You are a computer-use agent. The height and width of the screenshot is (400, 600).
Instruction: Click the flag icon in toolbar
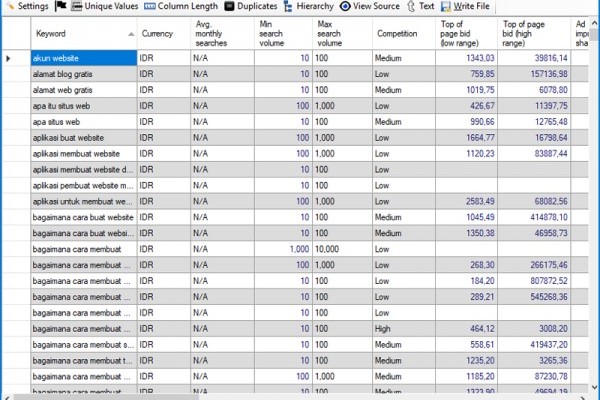pos(60,6)
